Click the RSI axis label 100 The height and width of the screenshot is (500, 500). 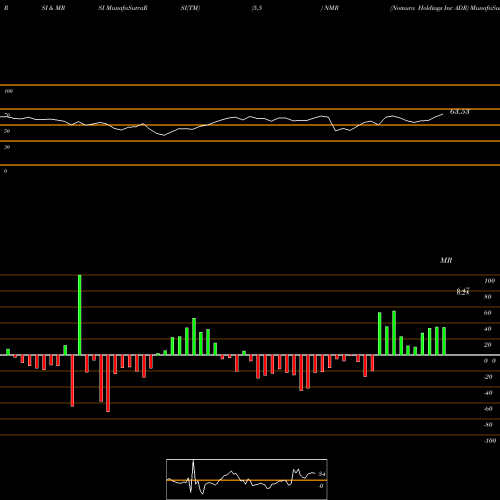(x=8, y=91)
